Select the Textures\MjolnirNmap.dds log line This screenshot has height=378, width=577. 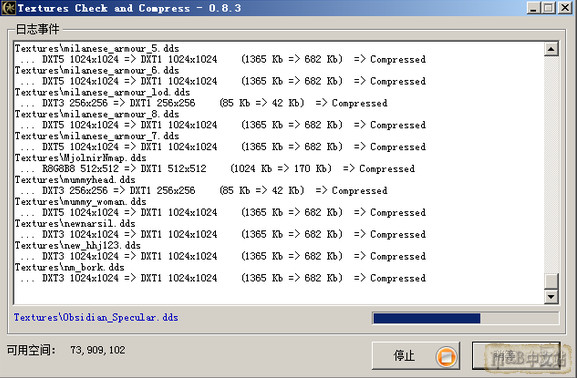click(x=81, y=158)
